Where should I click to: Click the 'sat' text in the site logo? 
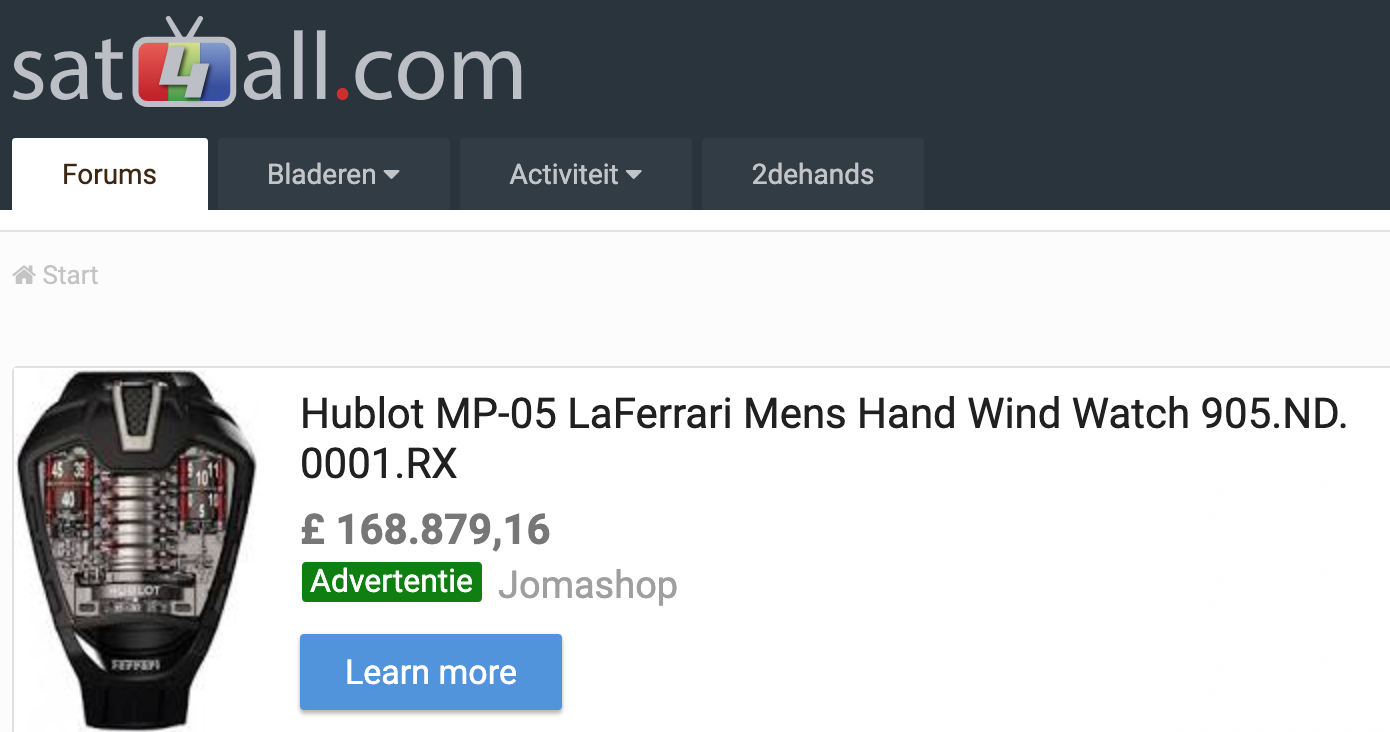69,70
